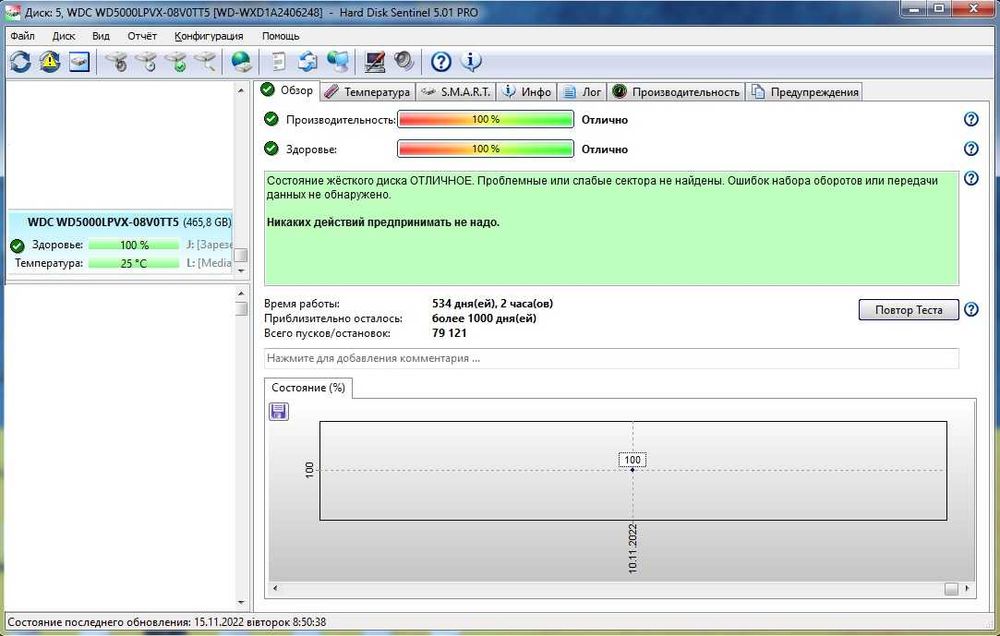This screenshot has height=636, width=1000.
Task: Switch to the Лог tab
Action: point(583,92)
